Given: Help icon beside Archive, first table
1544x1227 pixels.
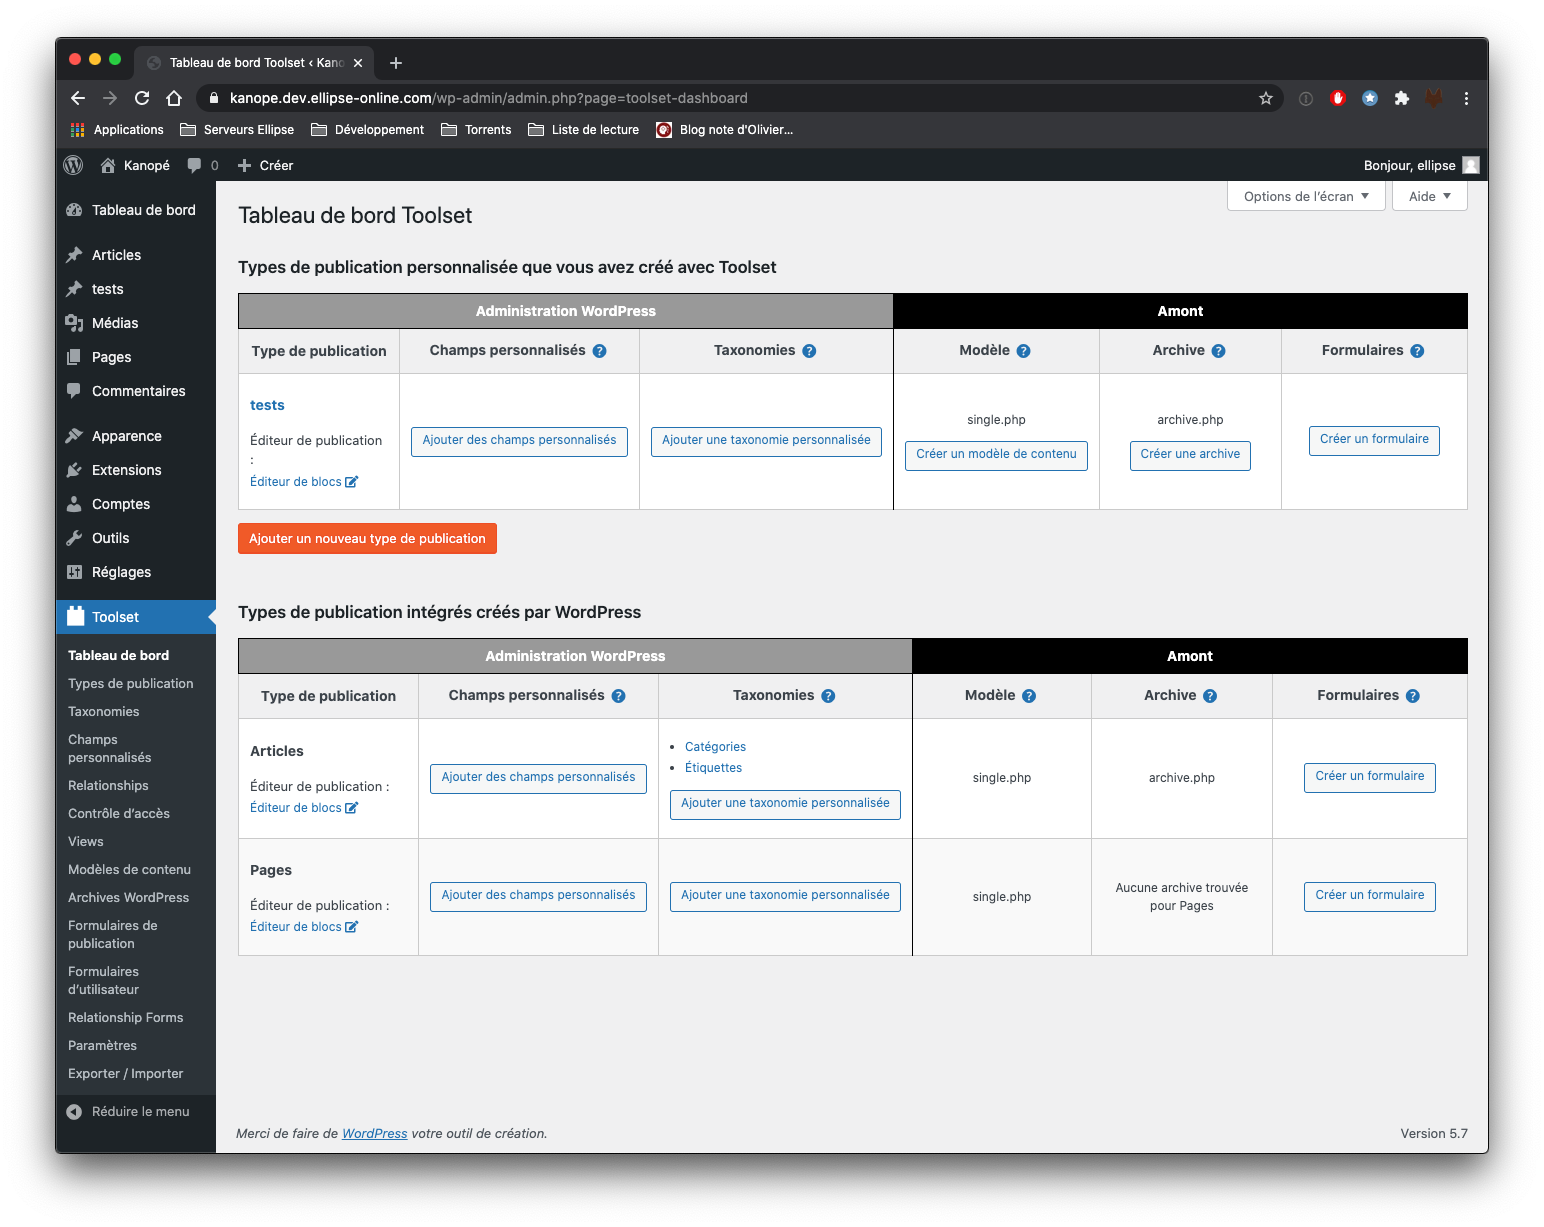Looking at the screenshot, I should coord(1218,351).
